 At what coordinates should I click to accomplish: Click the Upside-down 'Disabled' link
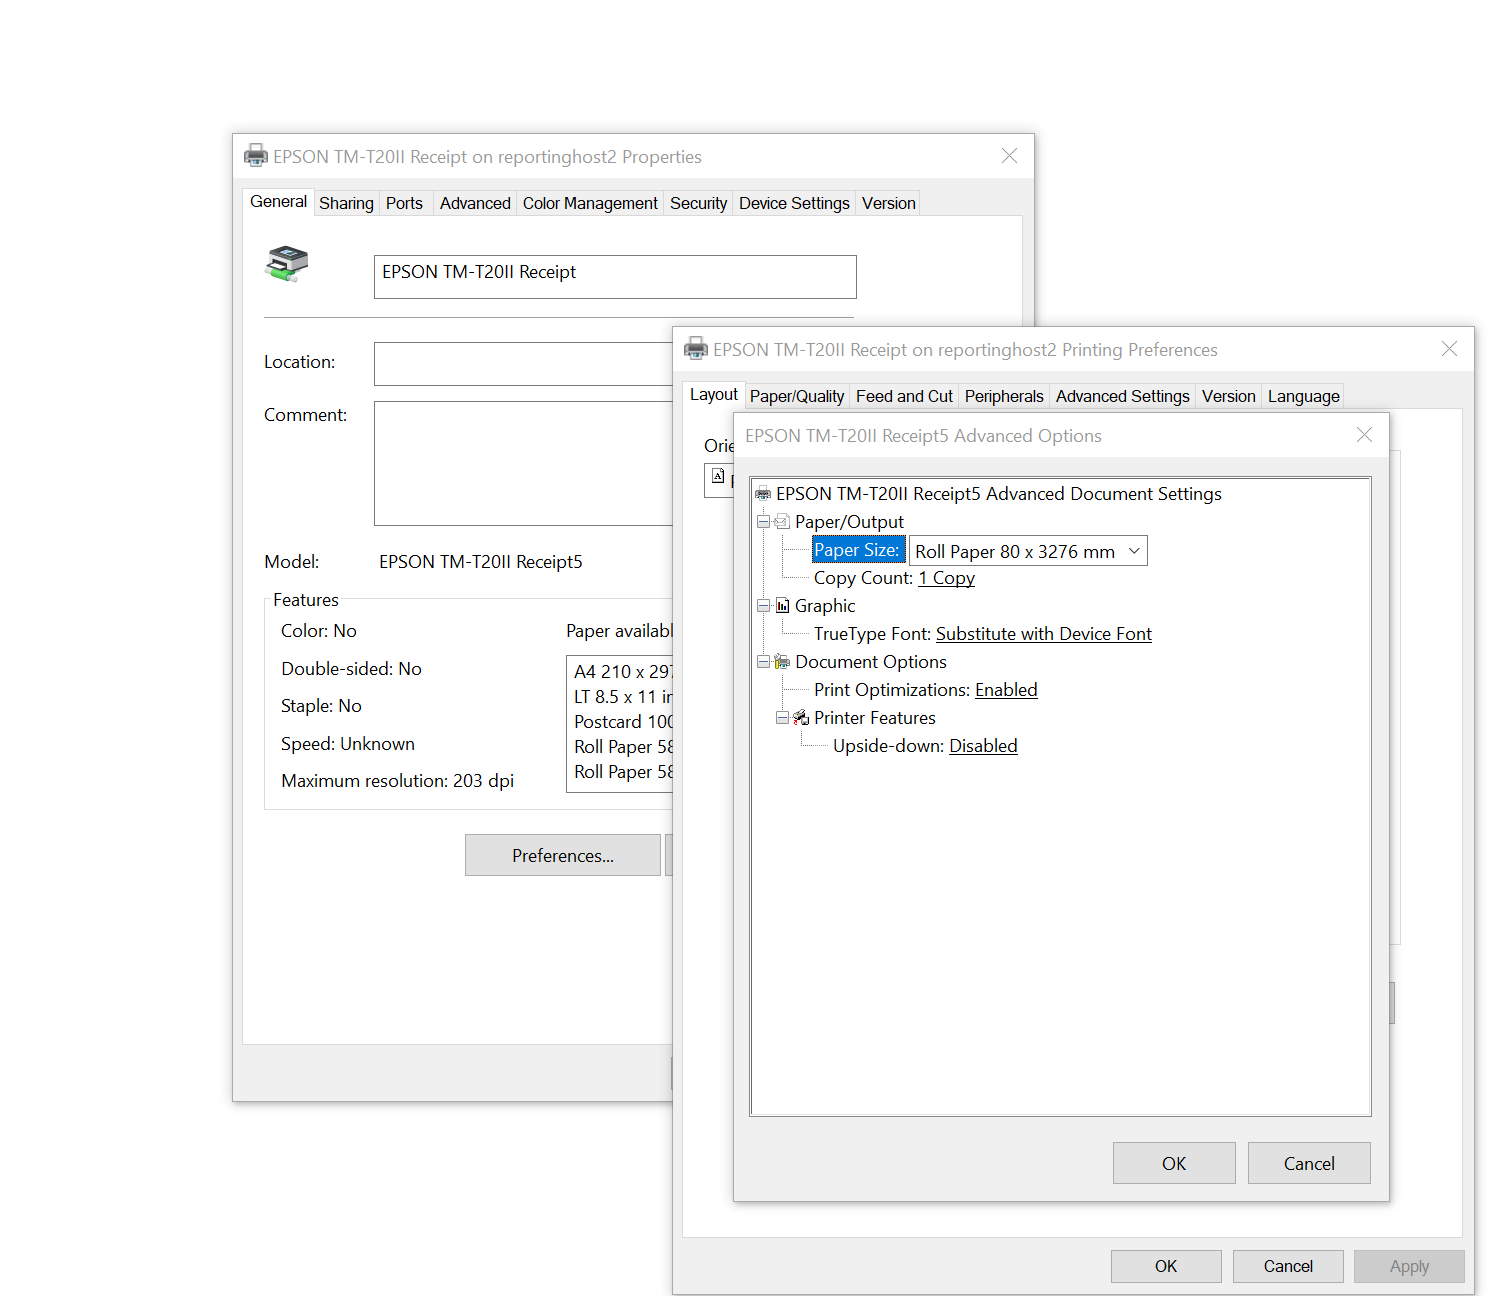point(983,746)
